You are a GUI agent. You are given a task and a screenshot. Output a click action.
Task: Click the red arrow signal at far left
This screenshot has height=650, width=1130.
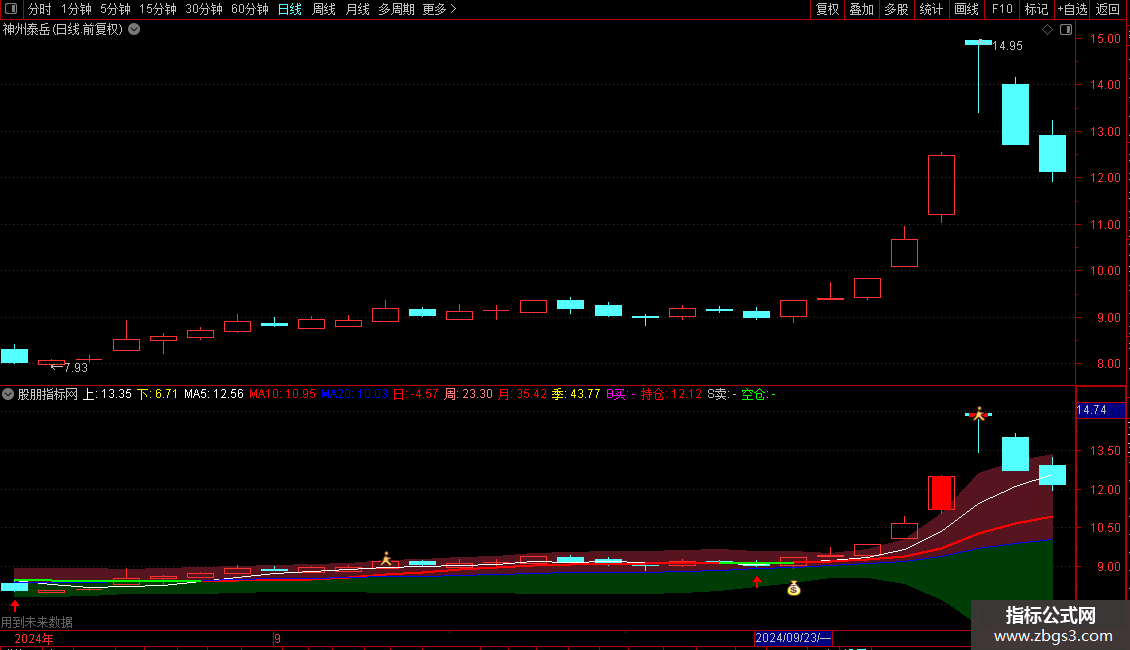pos(14,605)
